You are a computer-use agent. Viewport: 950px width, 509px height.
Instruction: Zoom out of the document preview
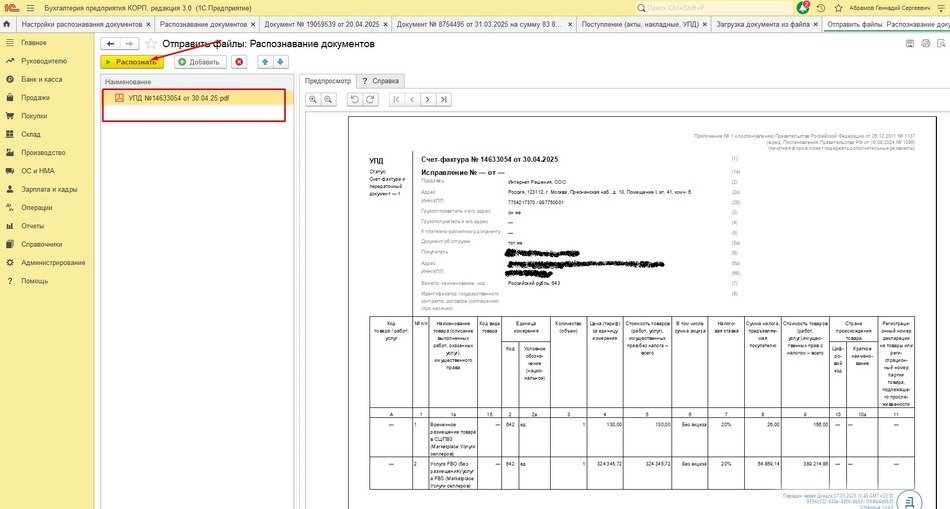328,99
